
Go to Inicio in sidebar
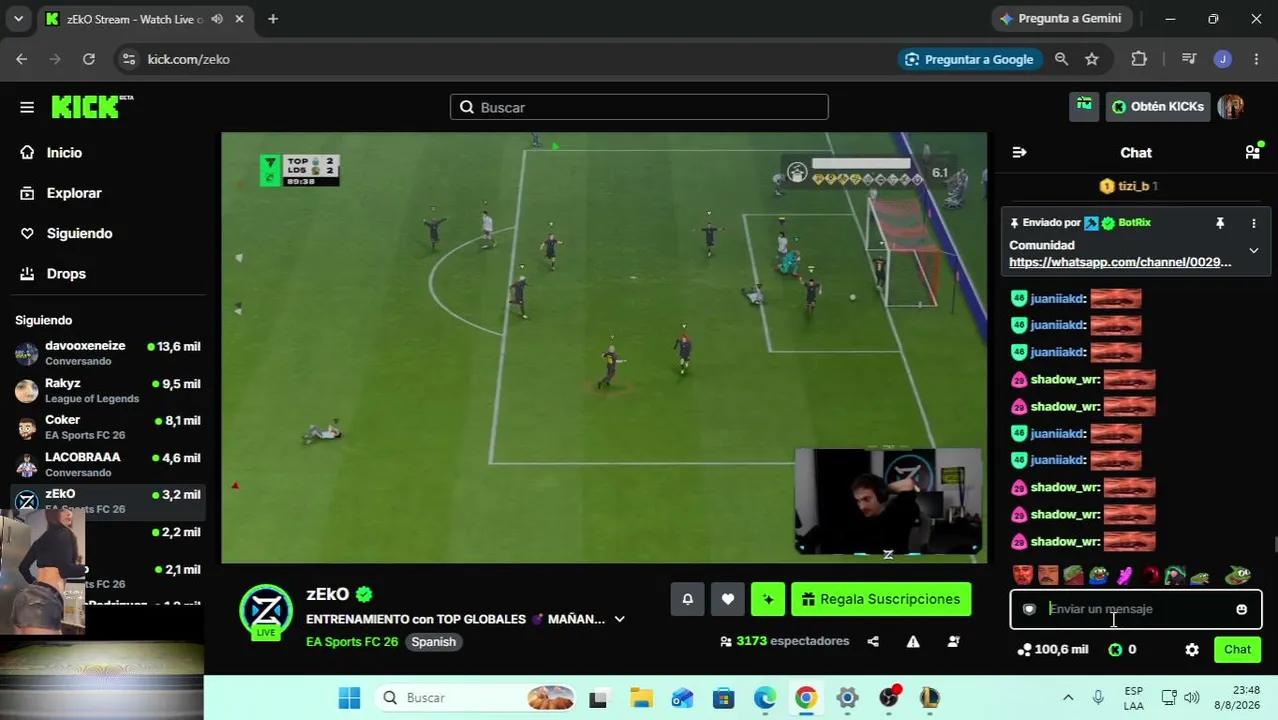click(x=64, y=153)
